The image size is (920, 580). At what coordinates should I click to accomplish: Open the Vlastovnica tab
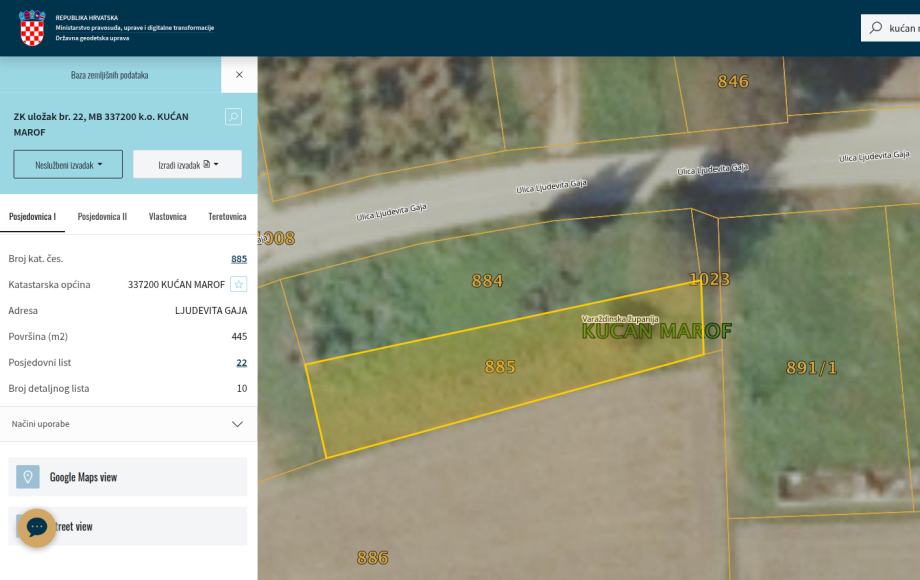pos(167,216)
